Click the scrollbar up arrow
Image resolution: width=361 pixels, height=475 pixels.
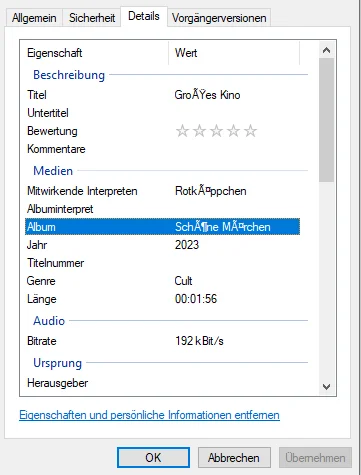(x=326, y=50)
